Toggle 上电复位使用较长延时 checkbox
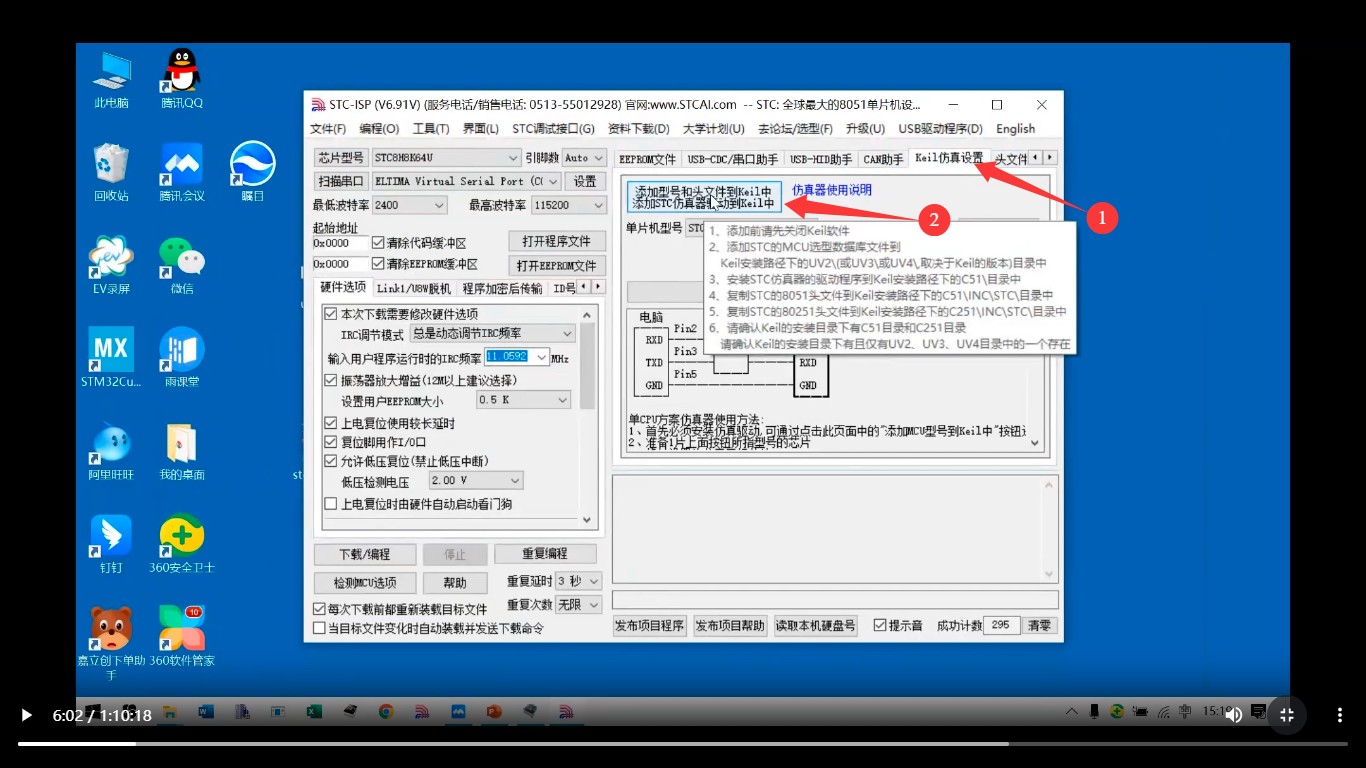 tap(331, 423)
